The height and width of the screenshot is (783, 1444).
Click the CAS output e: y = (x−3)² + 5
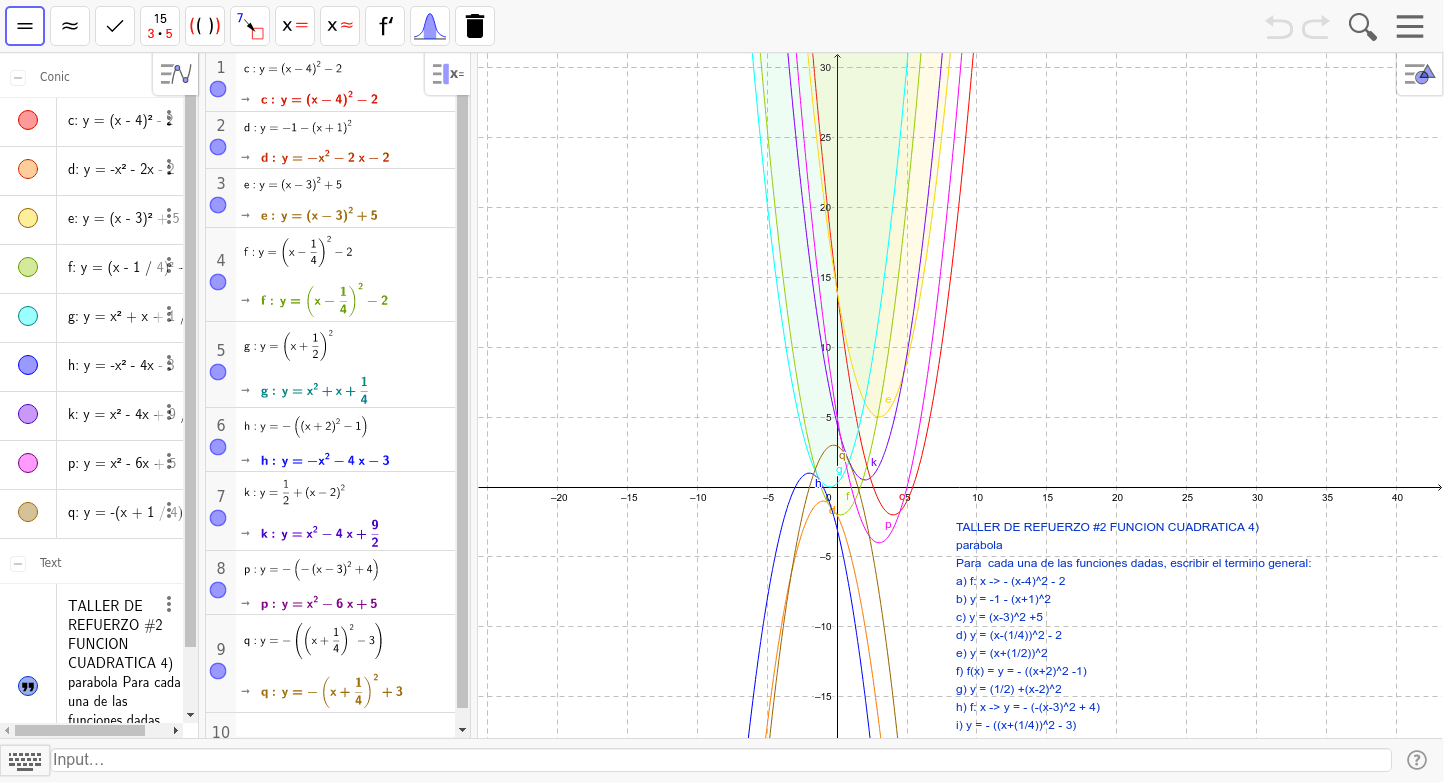click(x=318, y=215)
